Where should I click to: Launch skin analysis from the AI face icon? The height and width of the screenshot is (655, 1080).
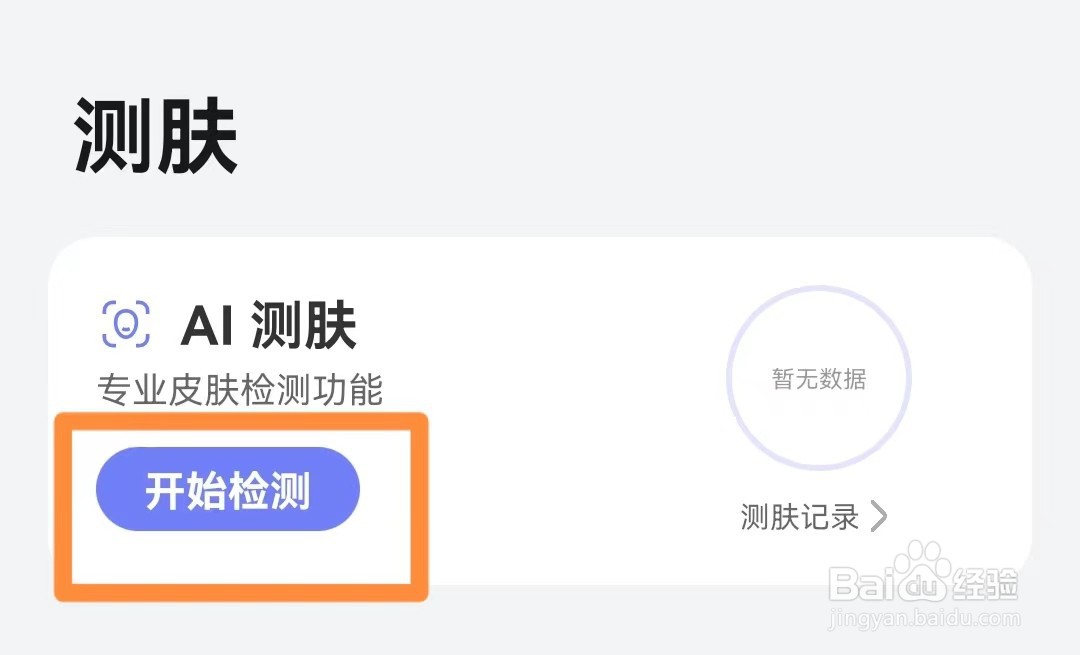tap(125, 322)
